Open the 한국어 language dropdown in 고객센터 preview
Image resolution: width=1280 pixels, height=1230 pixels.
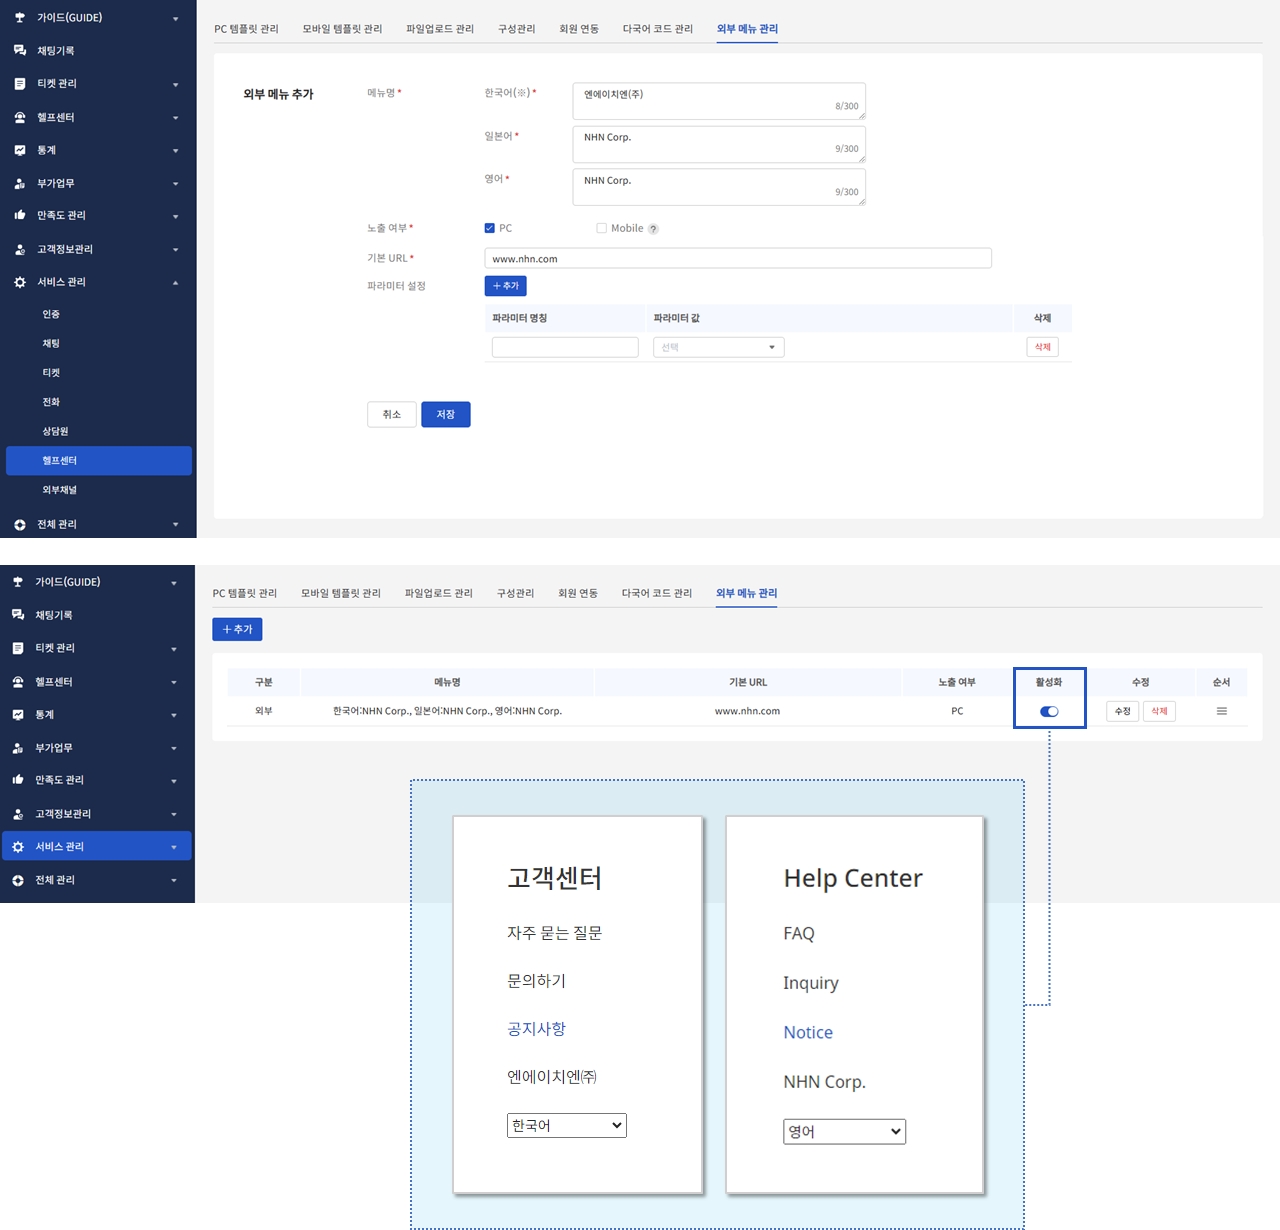tap(566, 1125)
